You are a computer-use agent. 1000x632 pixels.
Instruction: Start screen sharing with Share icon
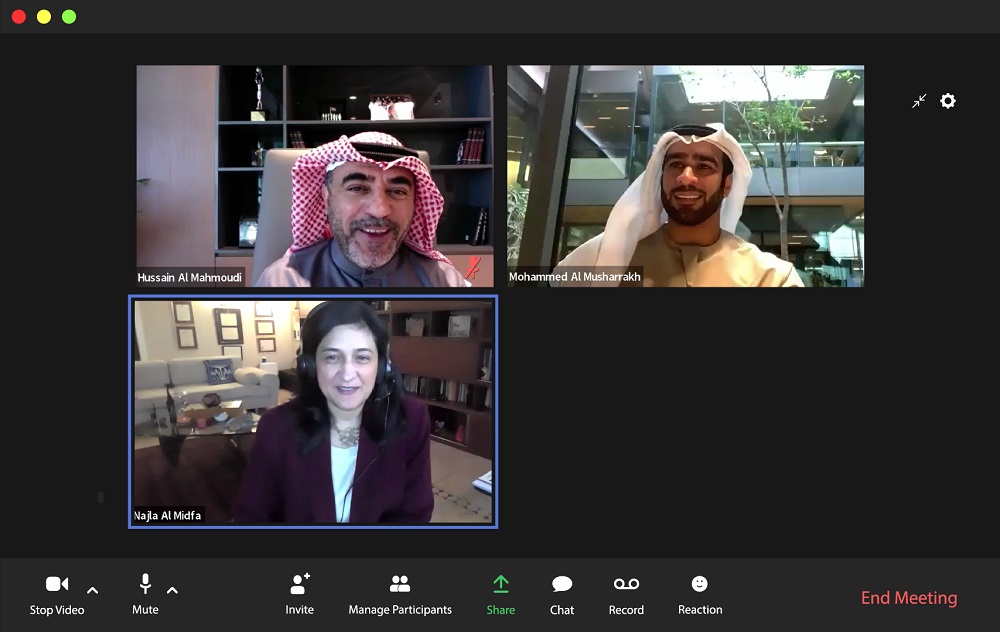point(501,585)
